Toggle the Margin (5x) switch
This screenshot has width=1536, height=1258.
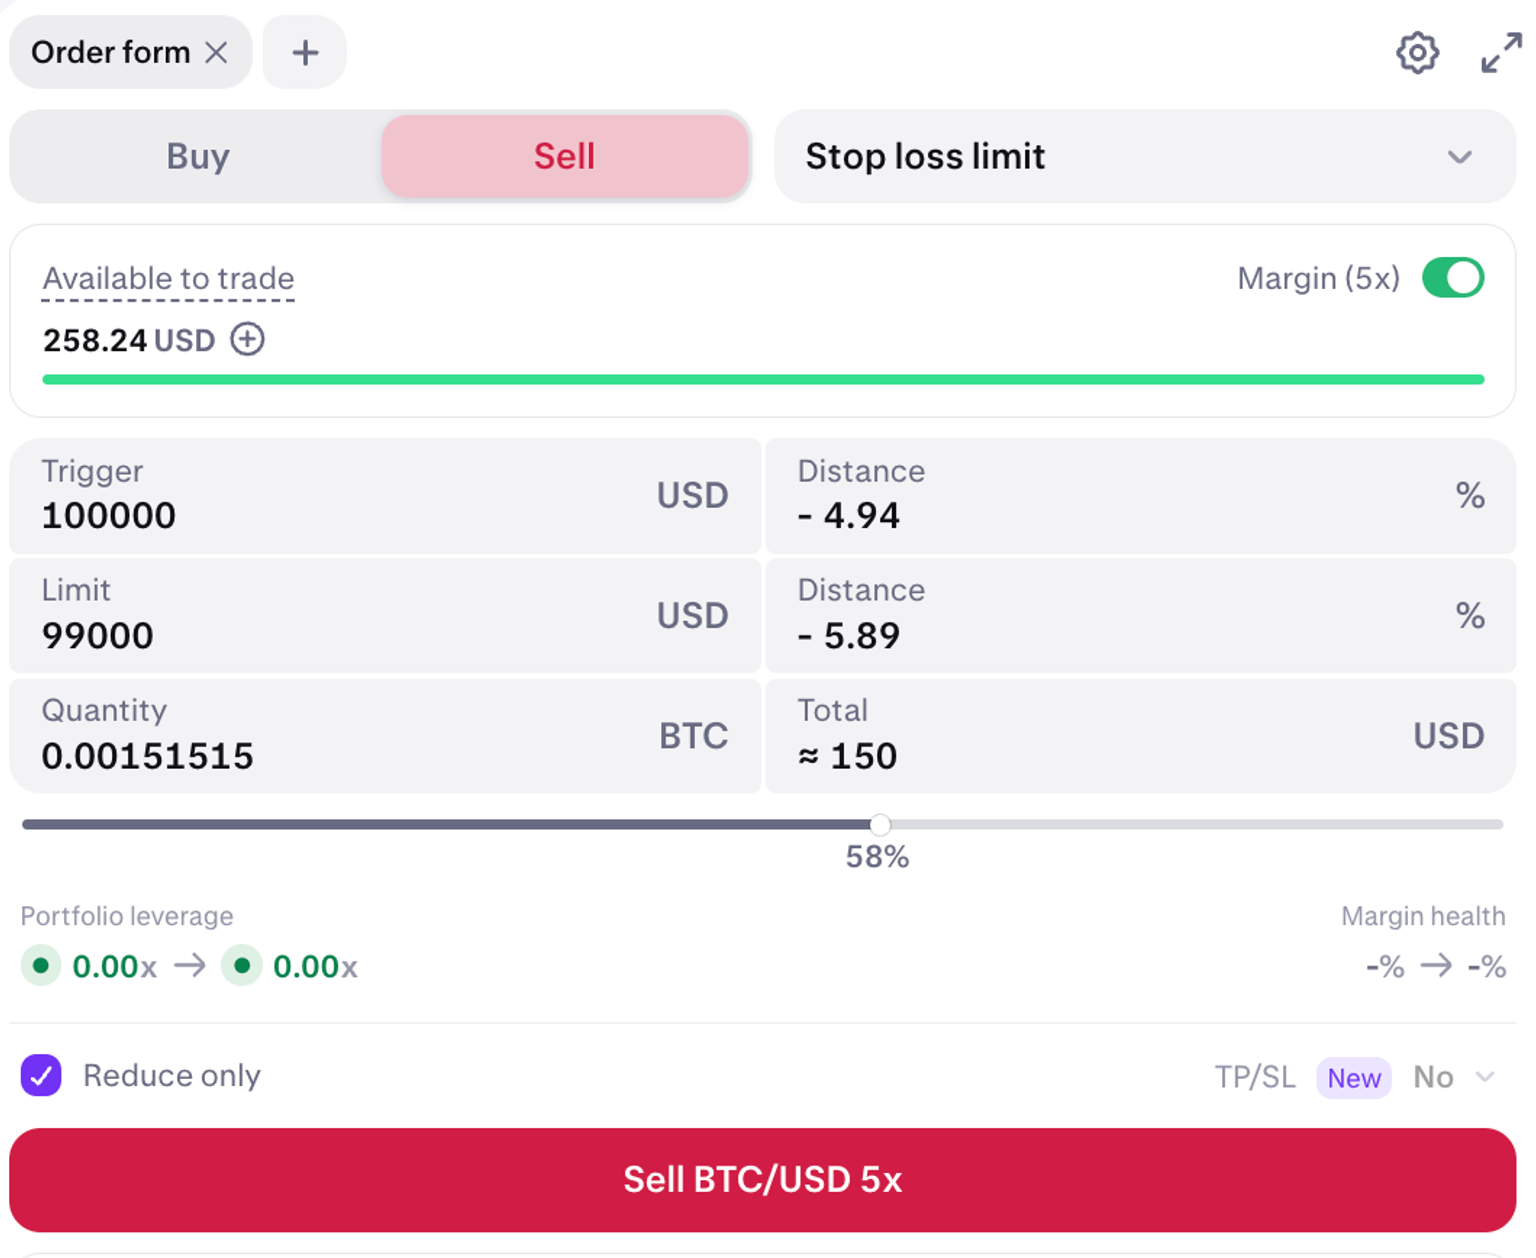pyautogui.click(x=1452, y=278)
